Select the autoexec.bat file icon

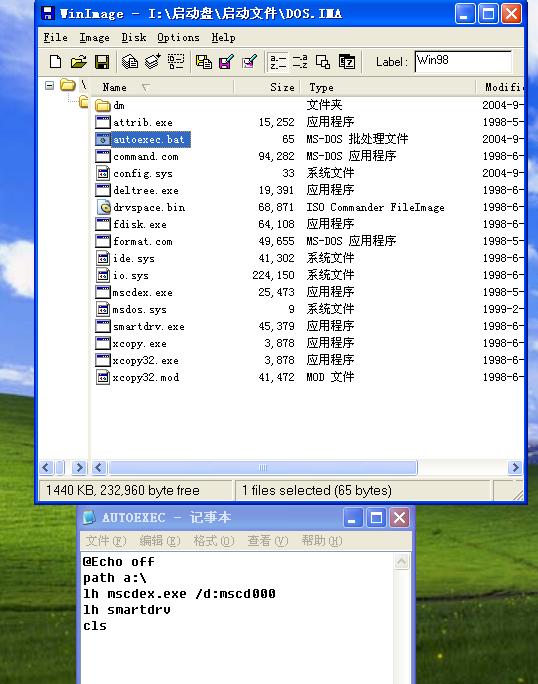(x=103, y=139)
